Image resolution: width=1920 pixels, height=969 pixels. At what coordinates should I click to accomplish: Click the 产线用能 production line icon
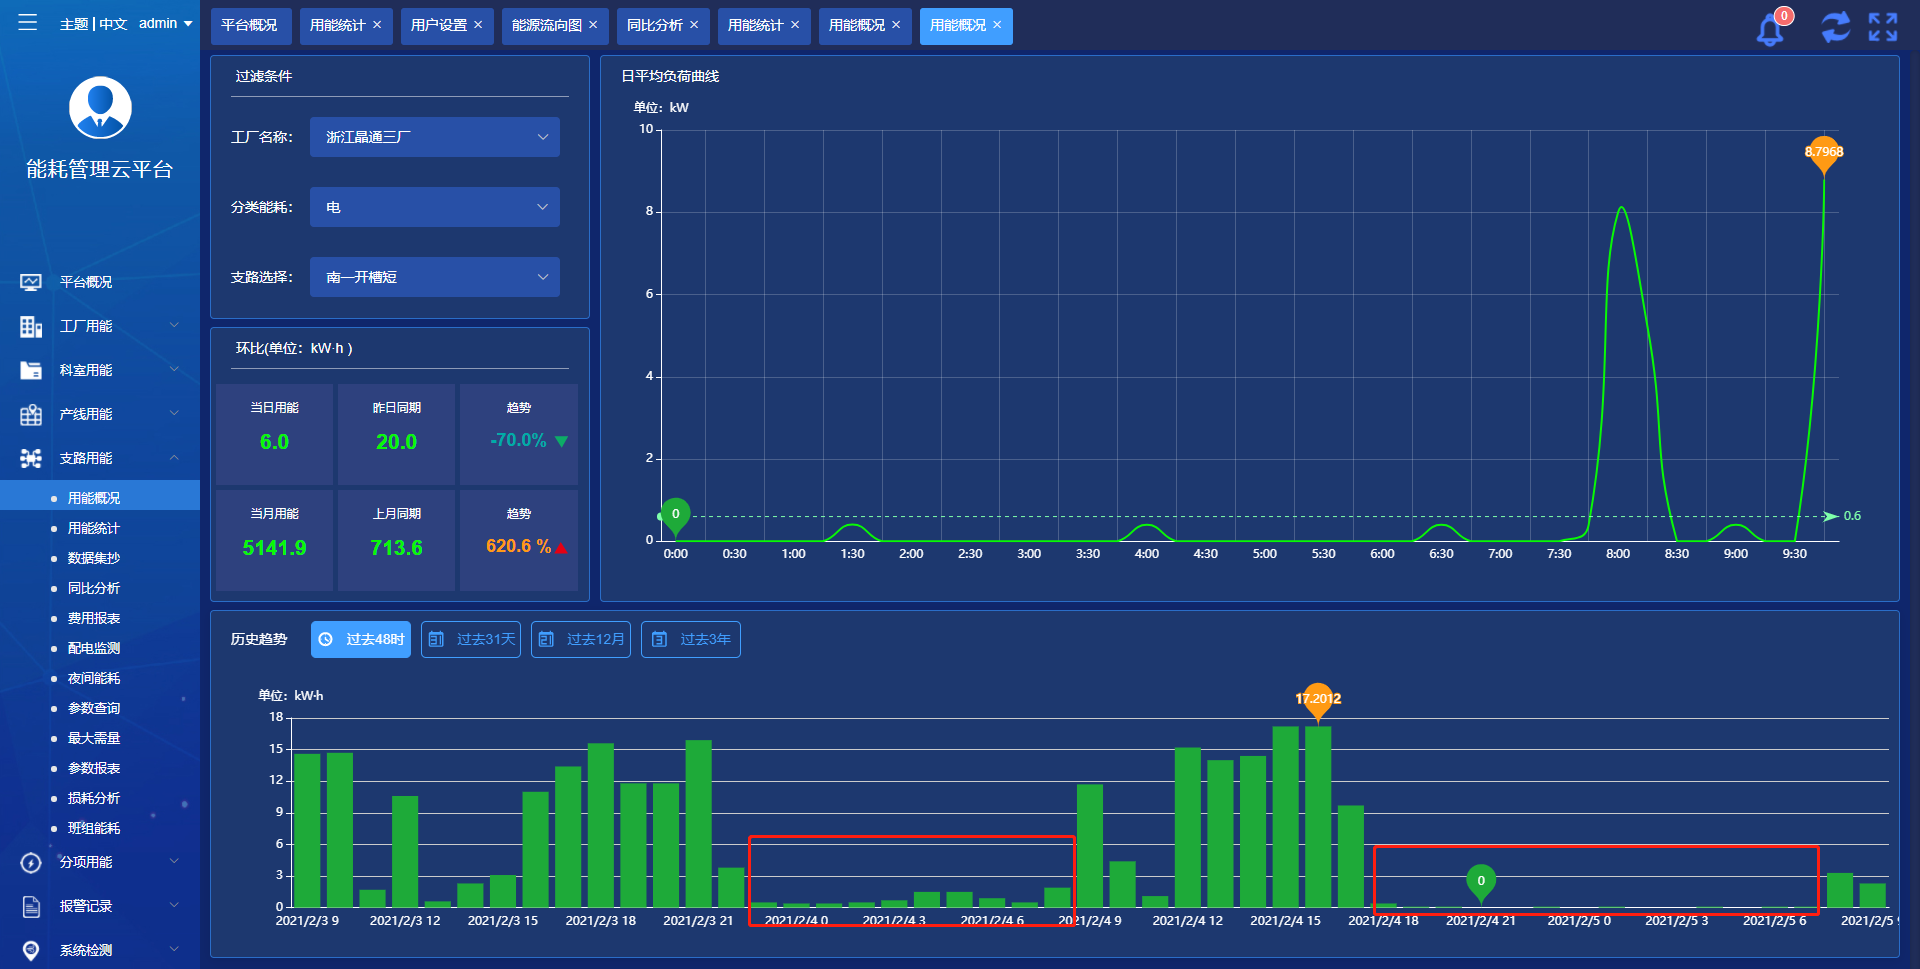pos(31,414)
